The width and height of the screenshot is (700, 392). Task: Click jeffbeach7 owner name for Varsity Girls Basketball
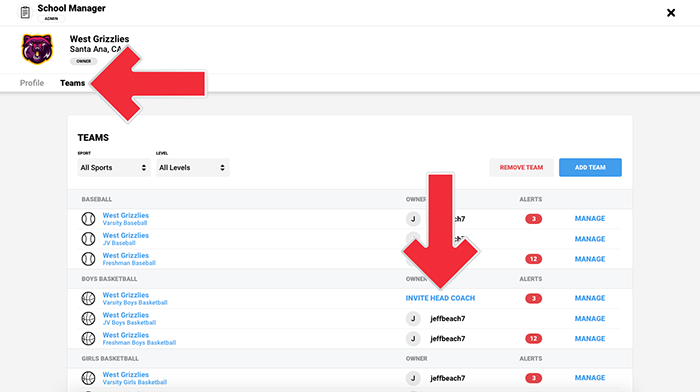click(447, 379)
